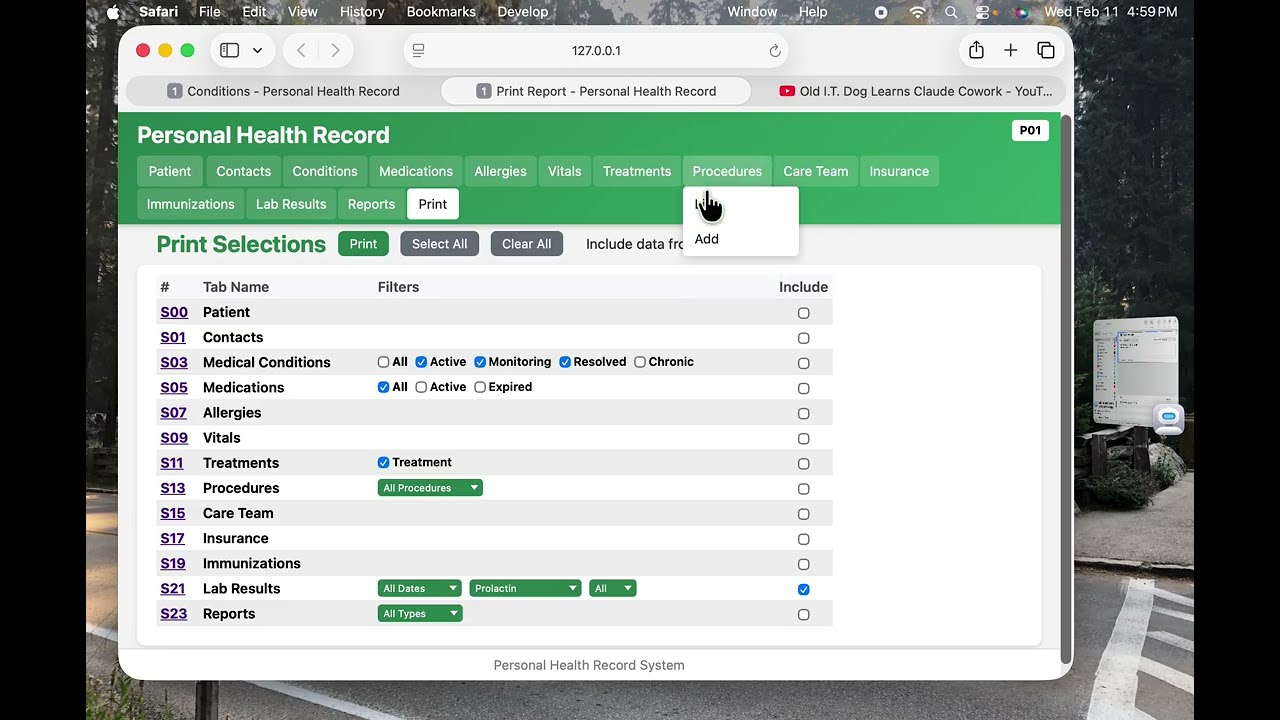Uncheck Medical Conditions Active filter
This screenshot has width=1280, height=720.
421,362
